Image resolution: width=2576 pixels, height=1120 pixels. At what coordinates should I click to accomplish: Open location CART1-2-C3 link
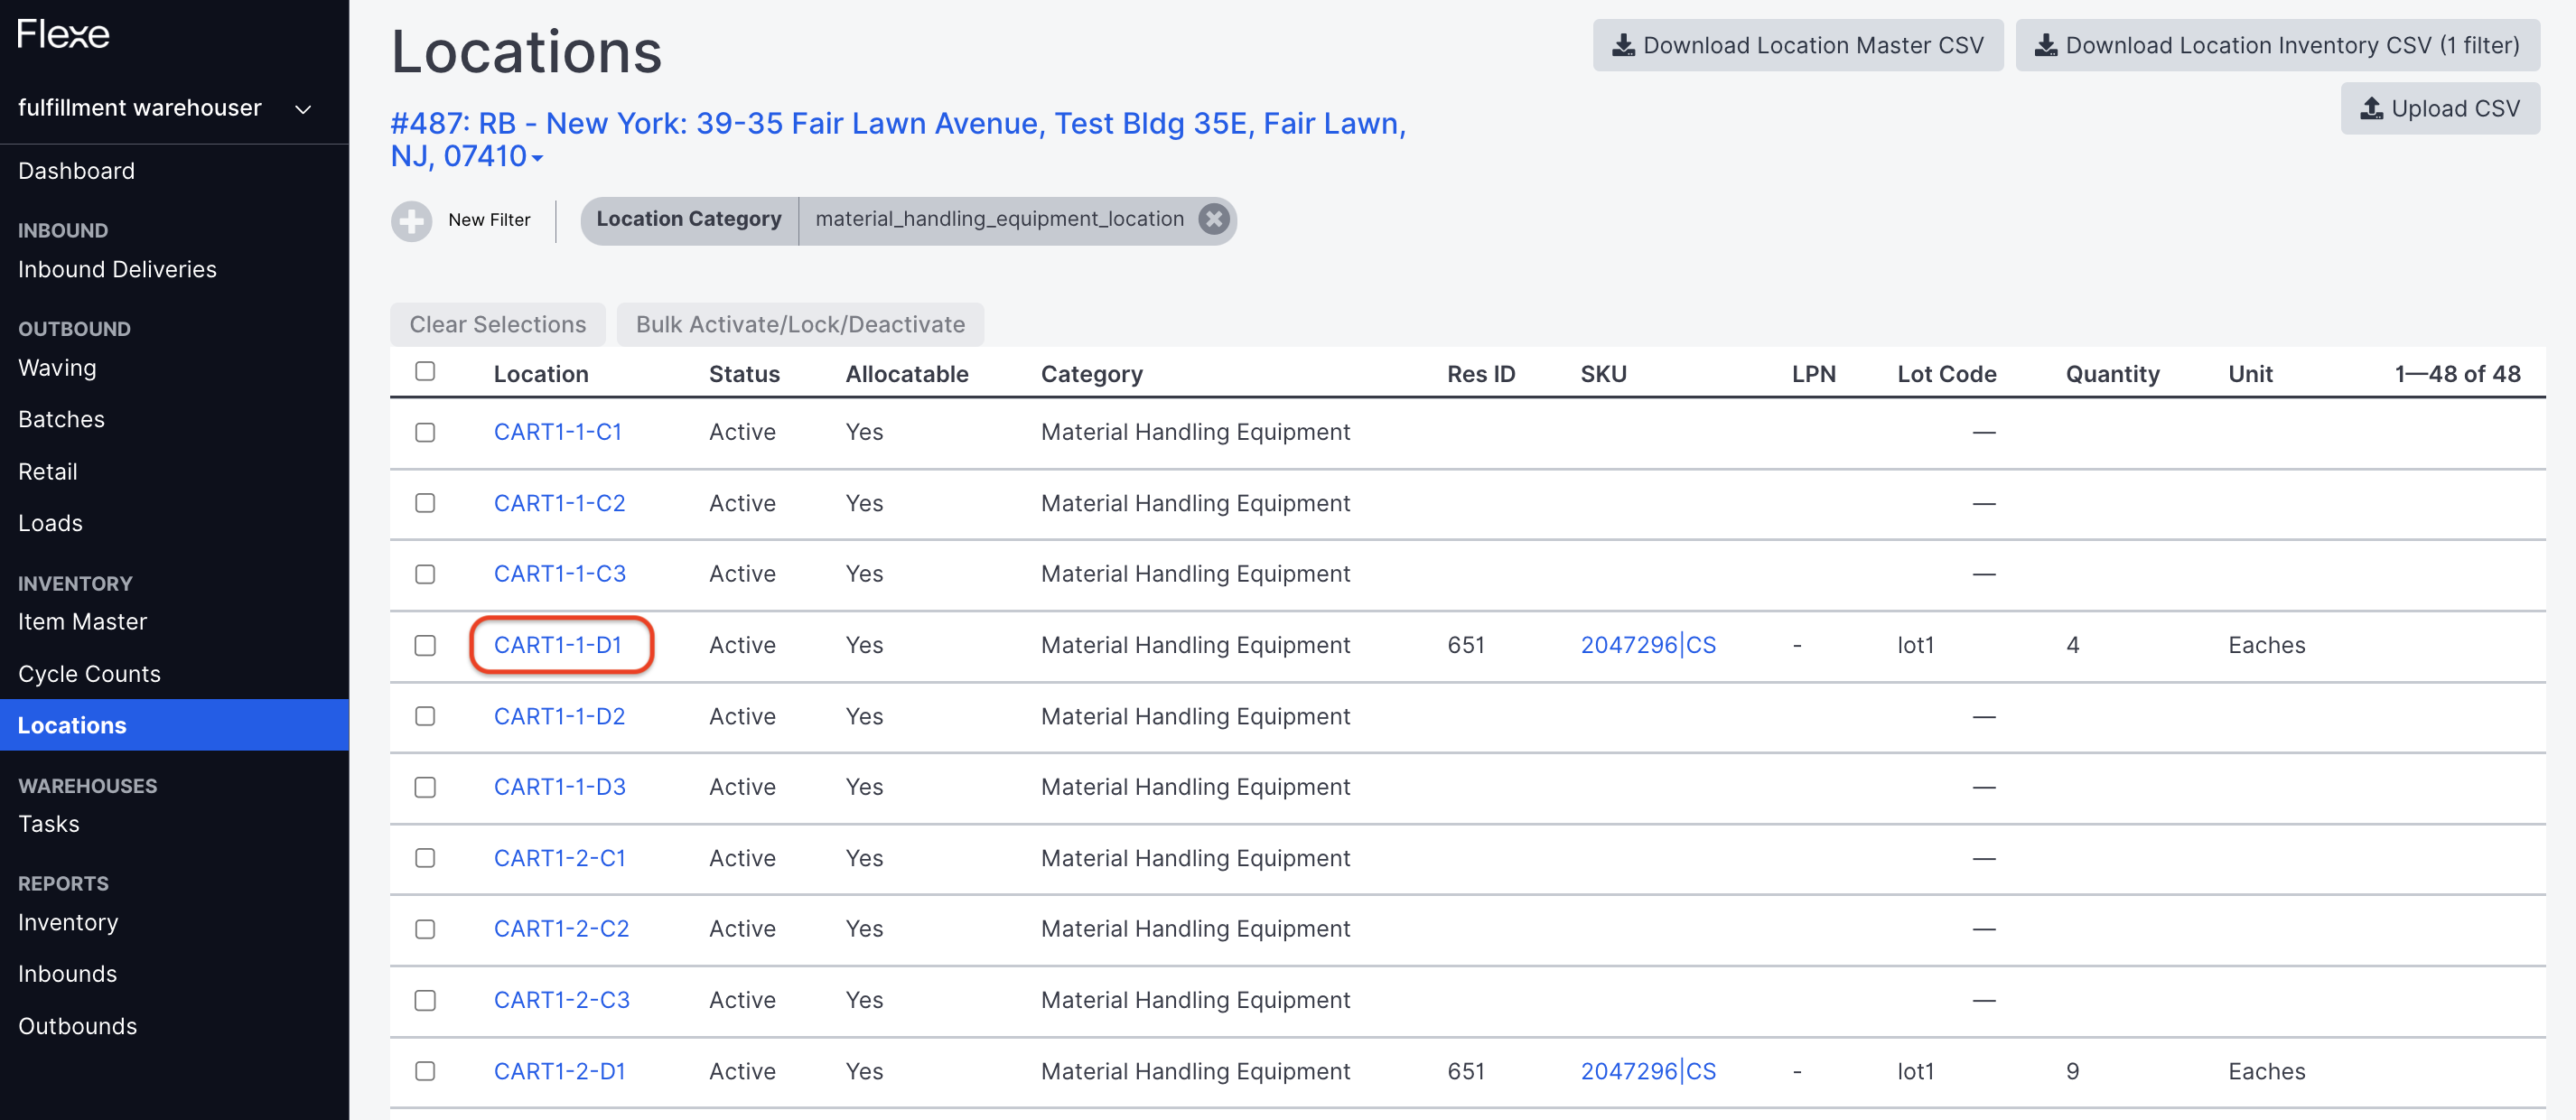pyautogui.click(x=562, y=1001)
